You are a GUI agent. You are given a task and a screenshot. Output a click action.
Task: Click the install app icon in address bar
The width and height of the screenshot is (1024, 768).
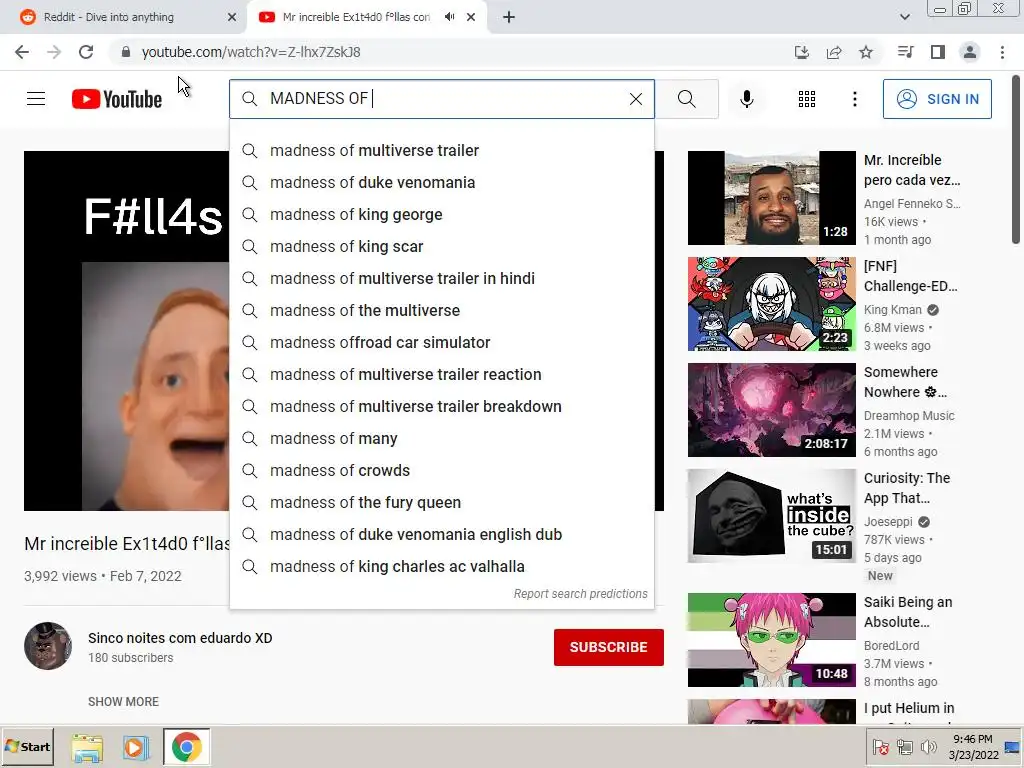801,52
